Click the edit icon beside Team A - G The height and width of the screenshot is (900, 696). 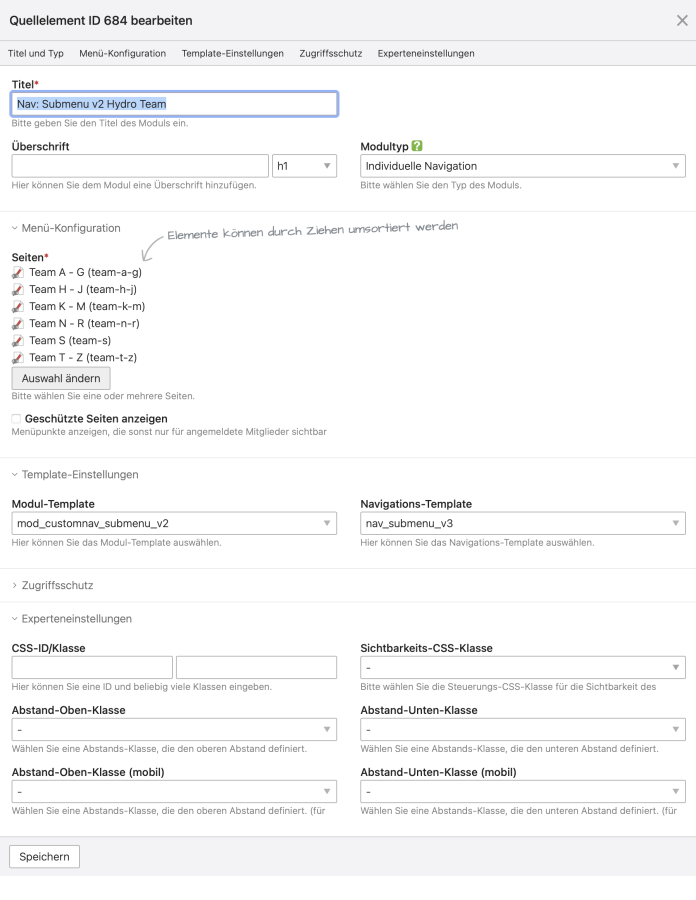pos(18,273)
